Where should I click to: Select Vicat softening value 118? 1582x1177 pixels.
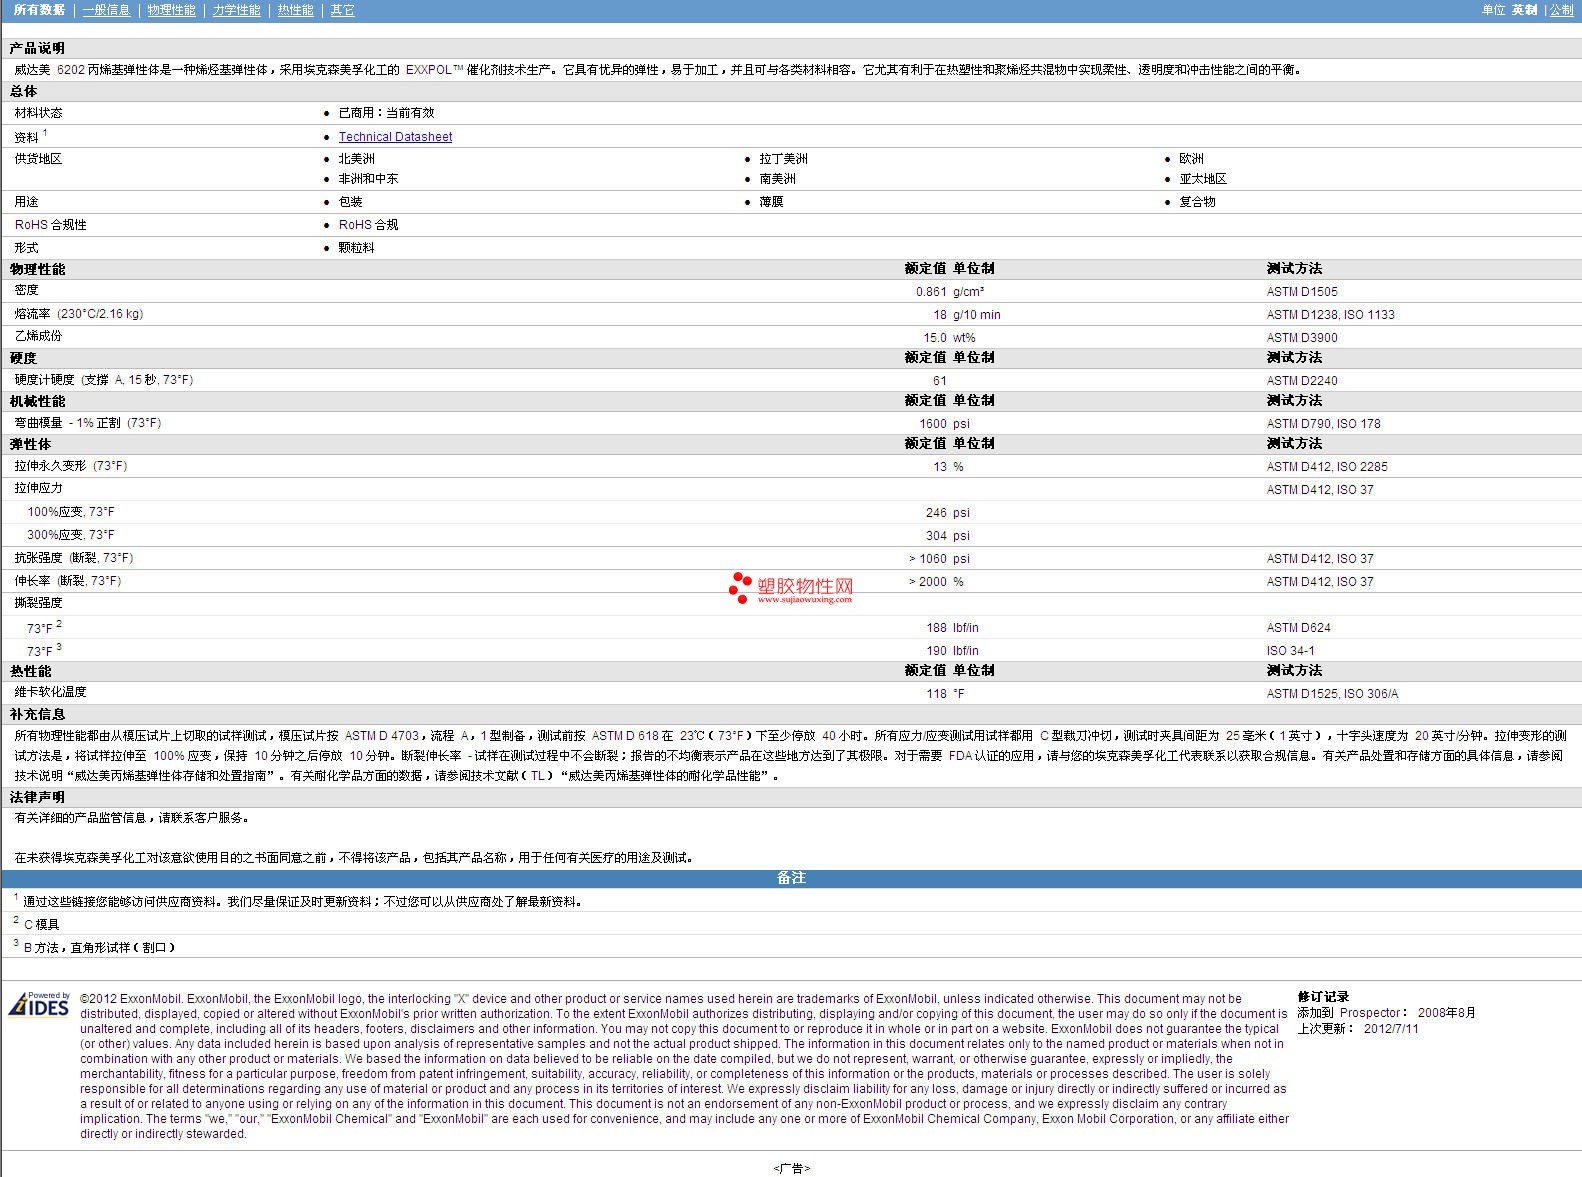click(936, 694)
